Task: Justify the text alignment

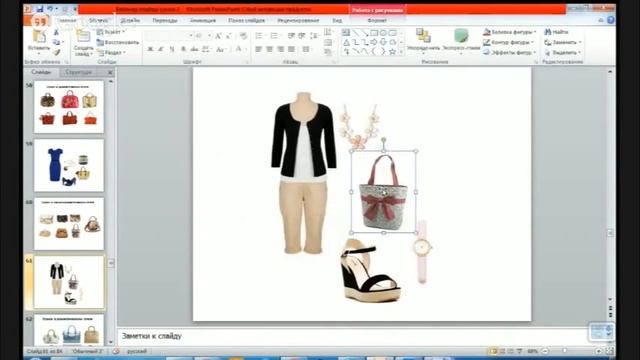Action: point(291,49)
